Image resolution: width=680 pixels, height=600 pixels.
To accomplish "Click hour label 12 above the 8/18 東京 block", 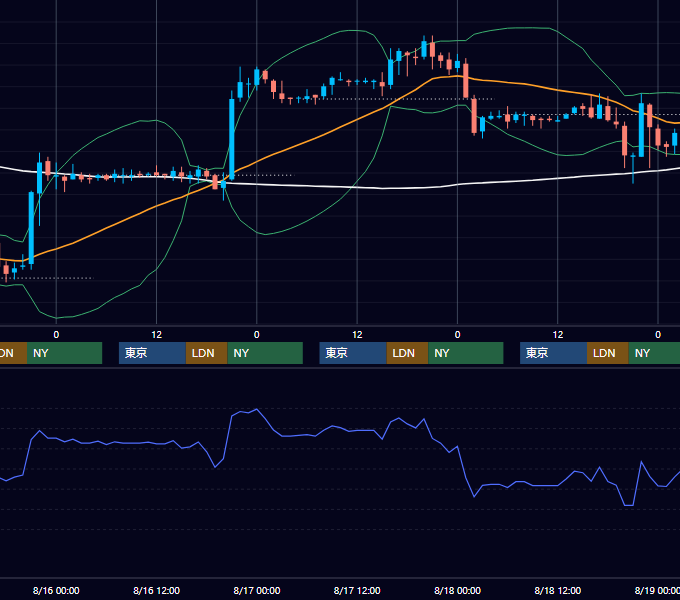I will pyautogui.click(x=558, y=335).
